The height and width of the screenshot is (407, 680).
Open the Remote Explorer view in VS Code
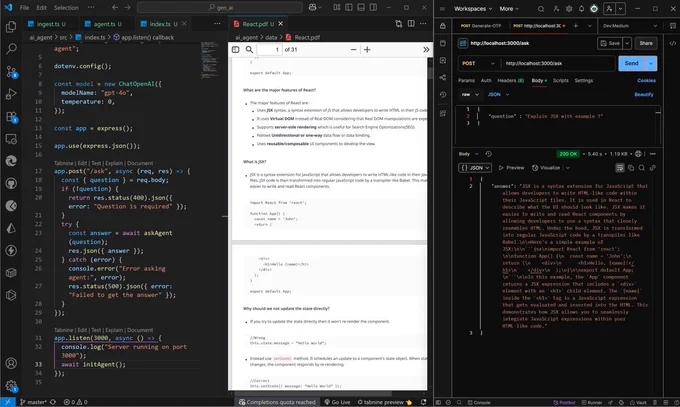point(11,139)
